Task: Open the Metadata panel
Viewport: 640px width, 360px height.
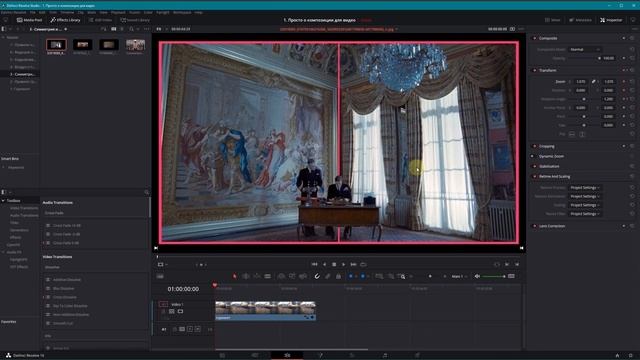Action: click(580, 20)
